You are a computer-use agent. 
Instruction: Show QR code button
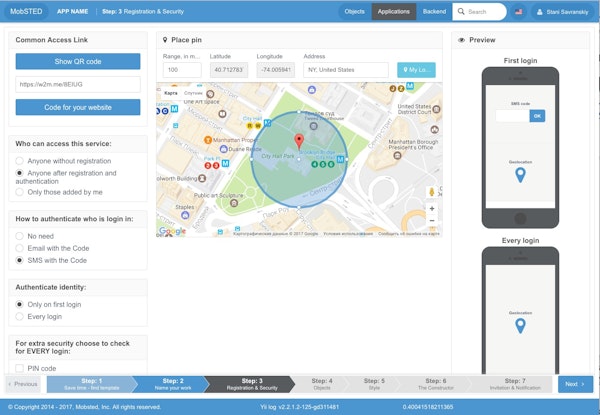pyautogui.click(x=78, y=61)
